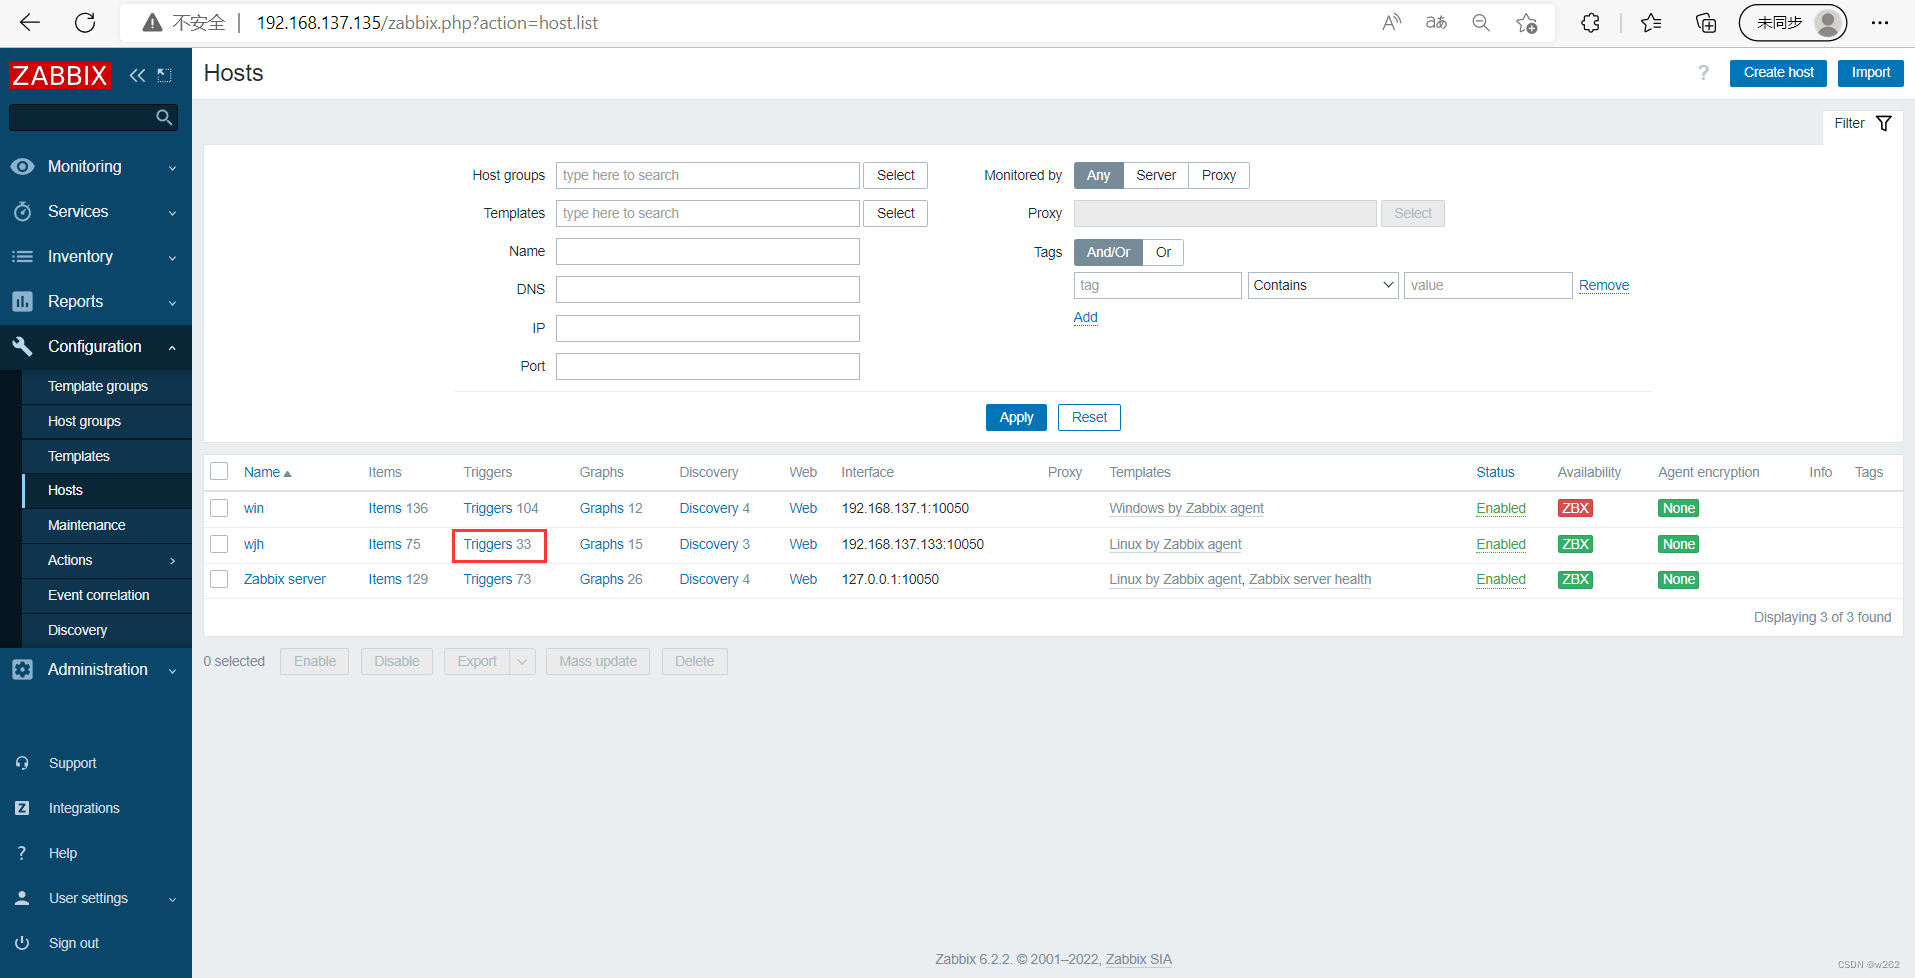
Task: Click the Administration gear icon
Action: point(22,669)
